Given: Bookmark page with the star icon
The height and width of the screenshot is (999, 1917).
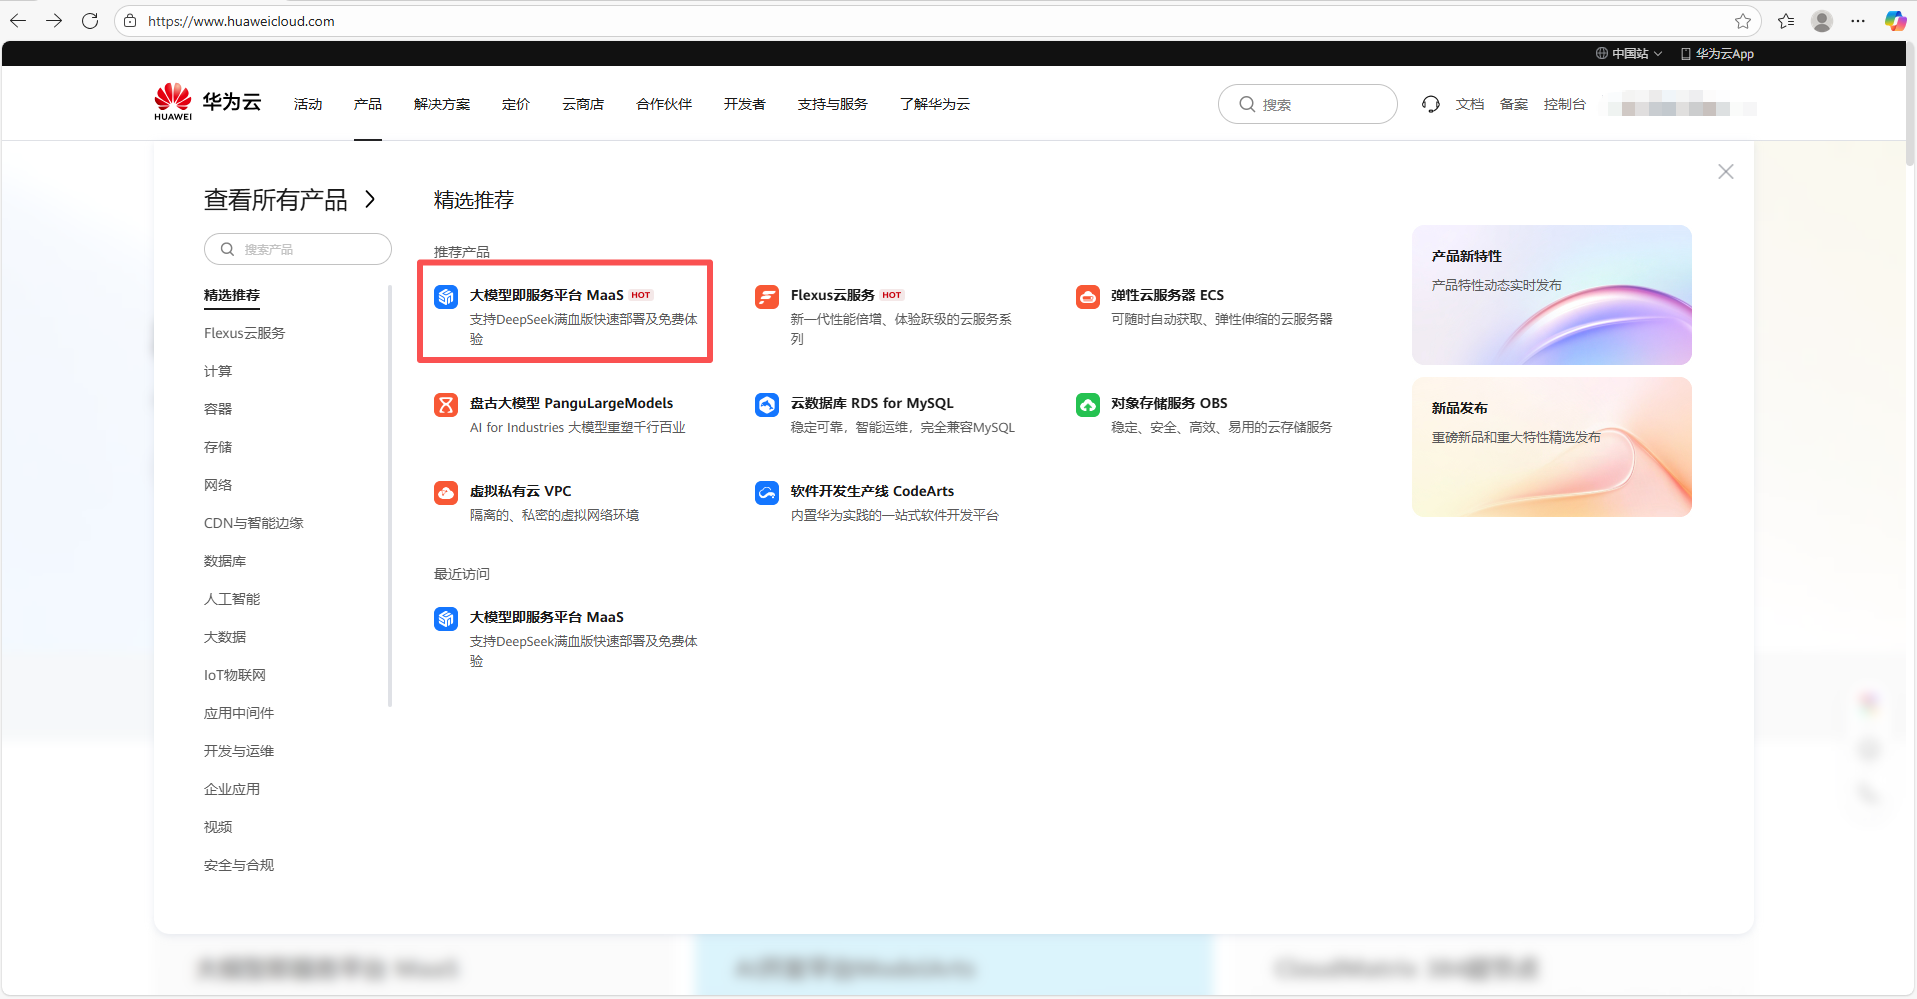Looking at the screenshot, I should coord(1743,21).
